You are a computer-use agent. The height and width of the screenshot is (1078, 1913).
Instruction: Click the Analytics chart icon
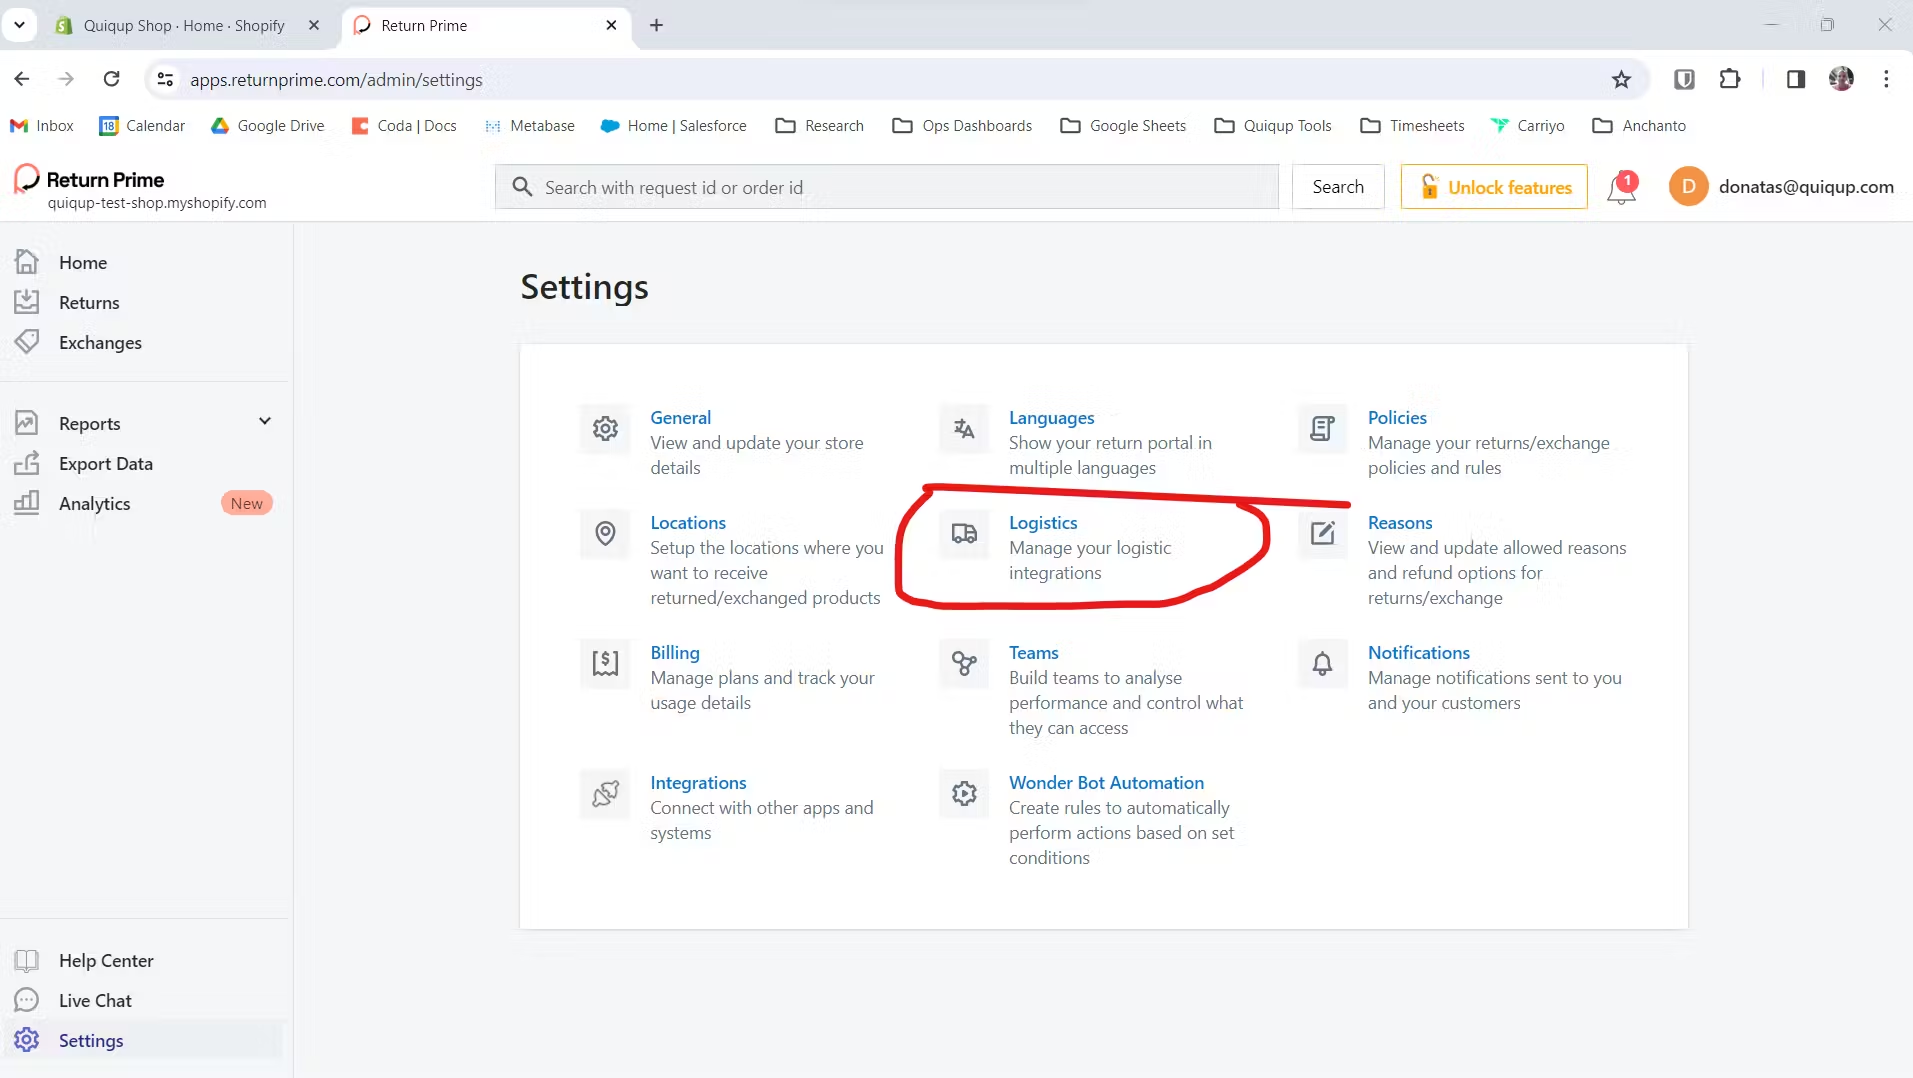point(27,503)
